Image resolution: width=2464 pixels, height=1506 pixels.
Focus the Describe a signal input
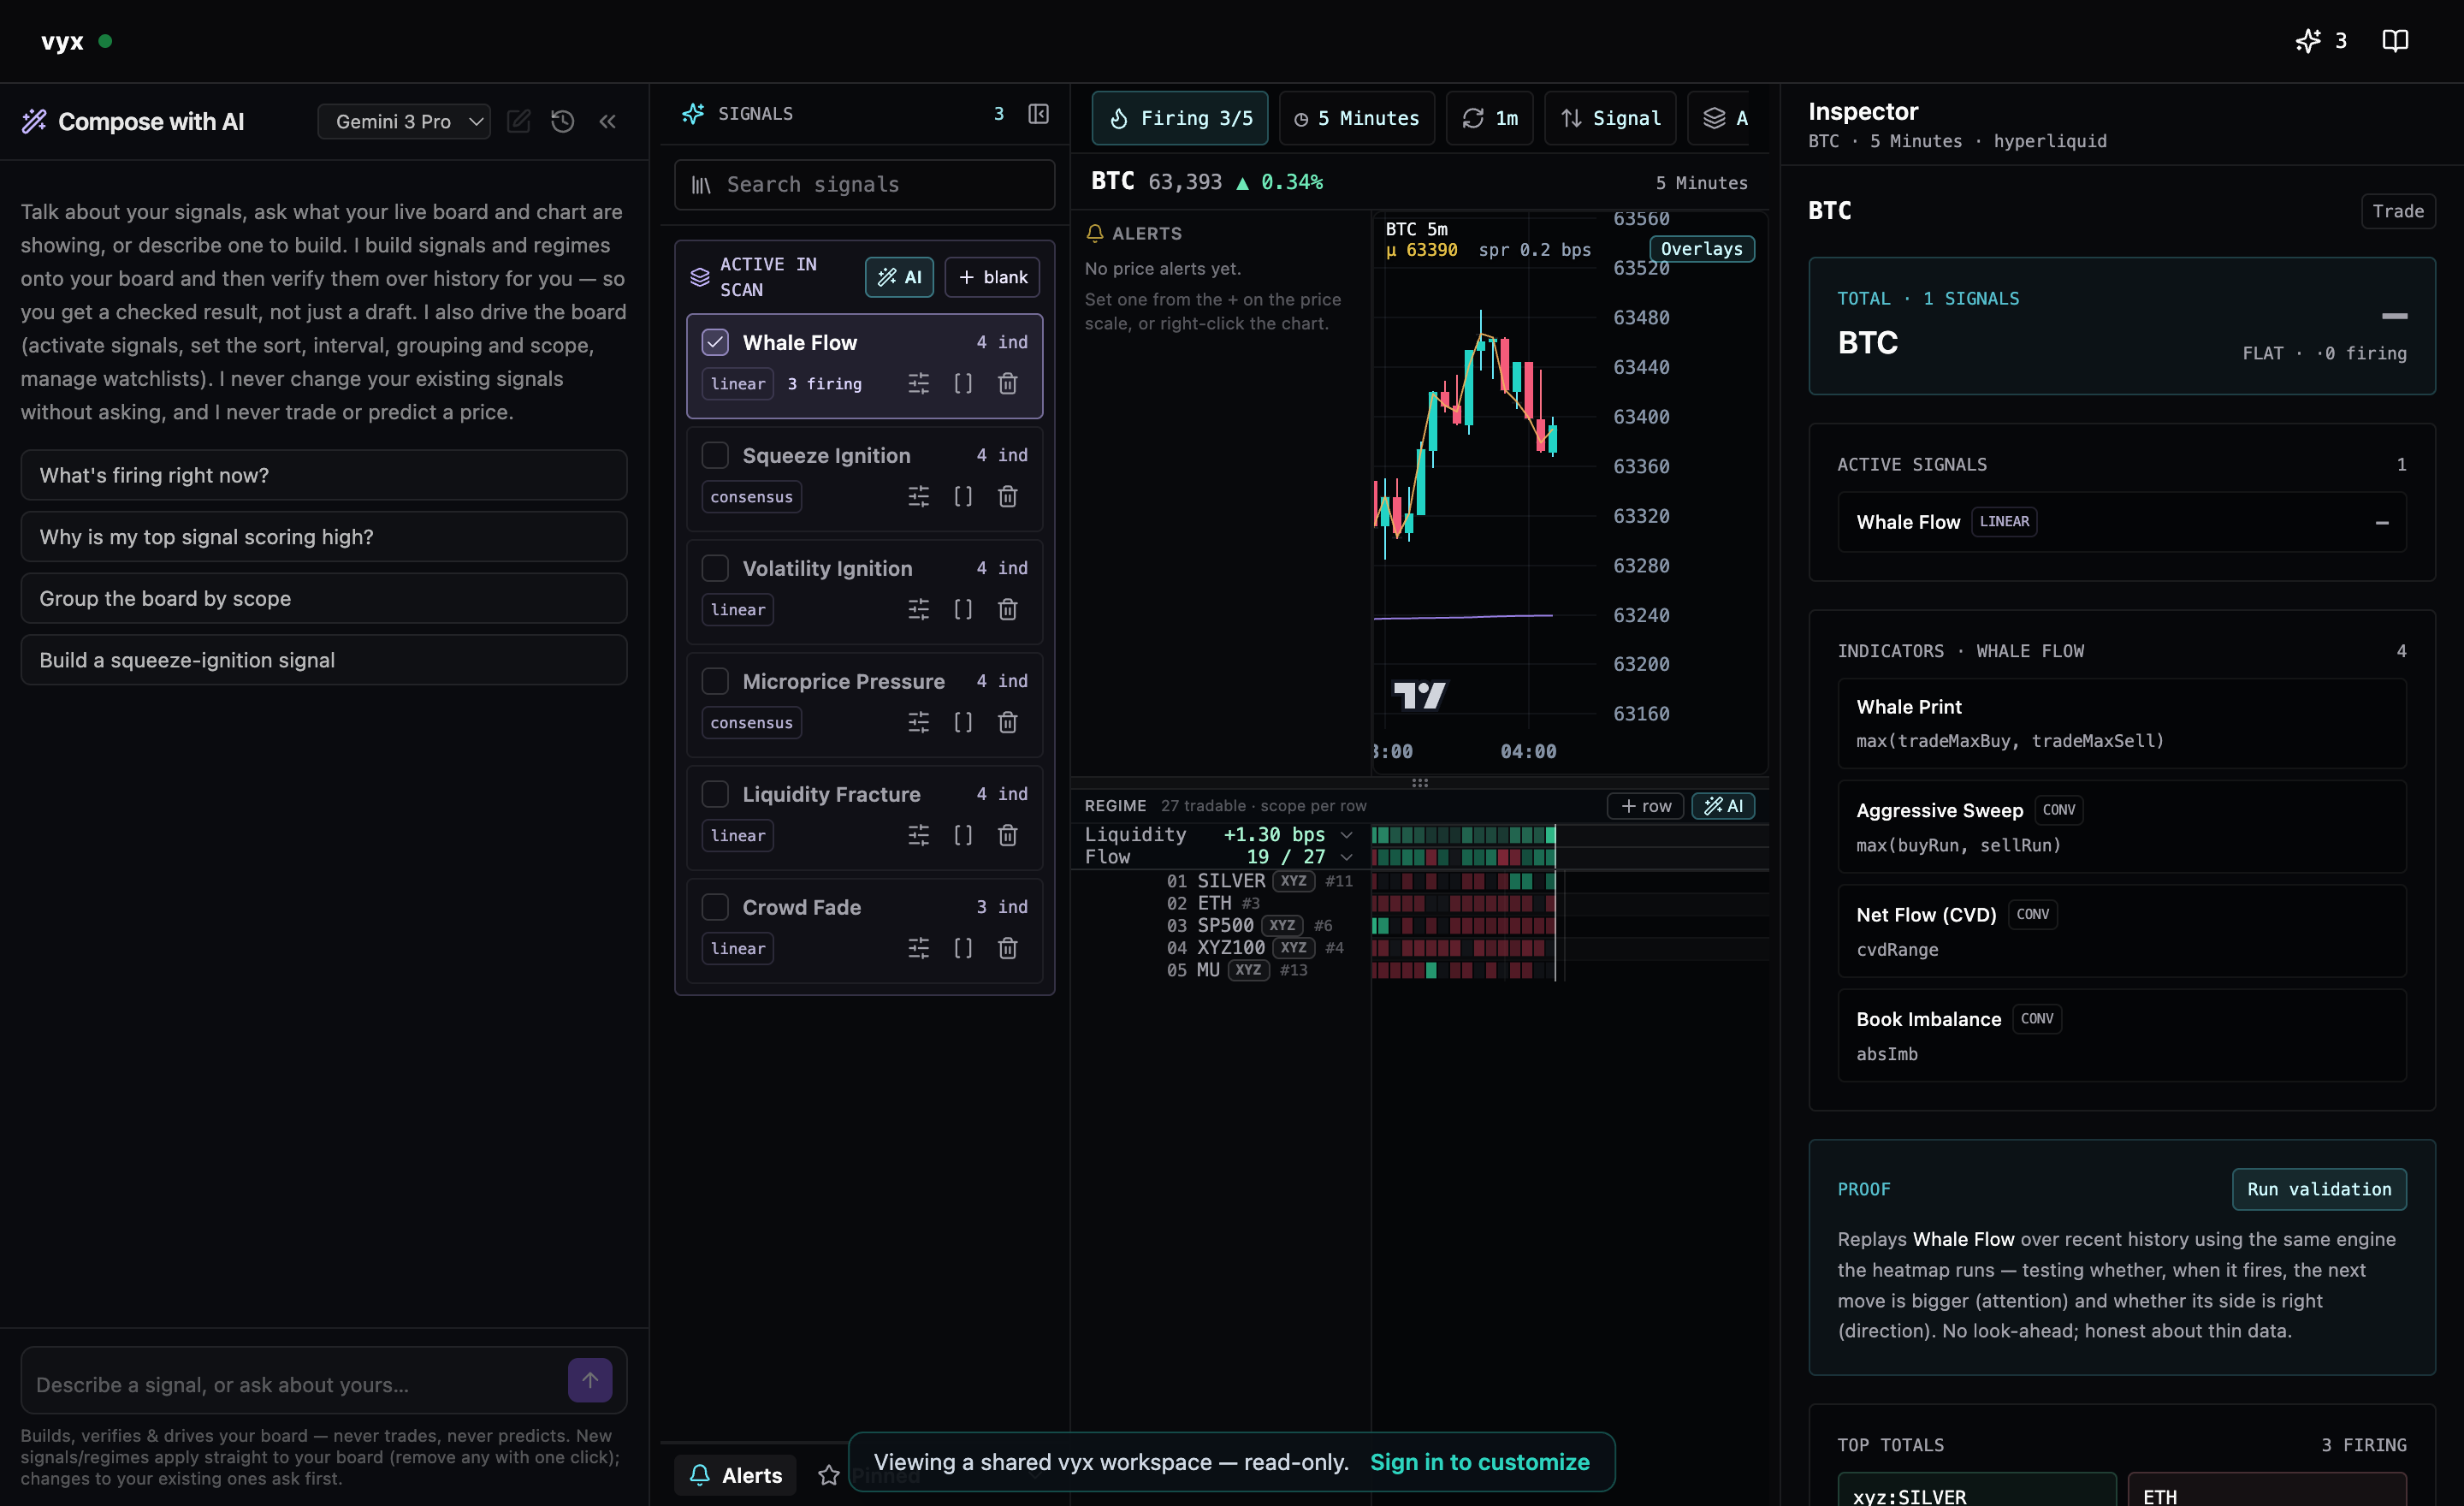[x=296, y=1385]
